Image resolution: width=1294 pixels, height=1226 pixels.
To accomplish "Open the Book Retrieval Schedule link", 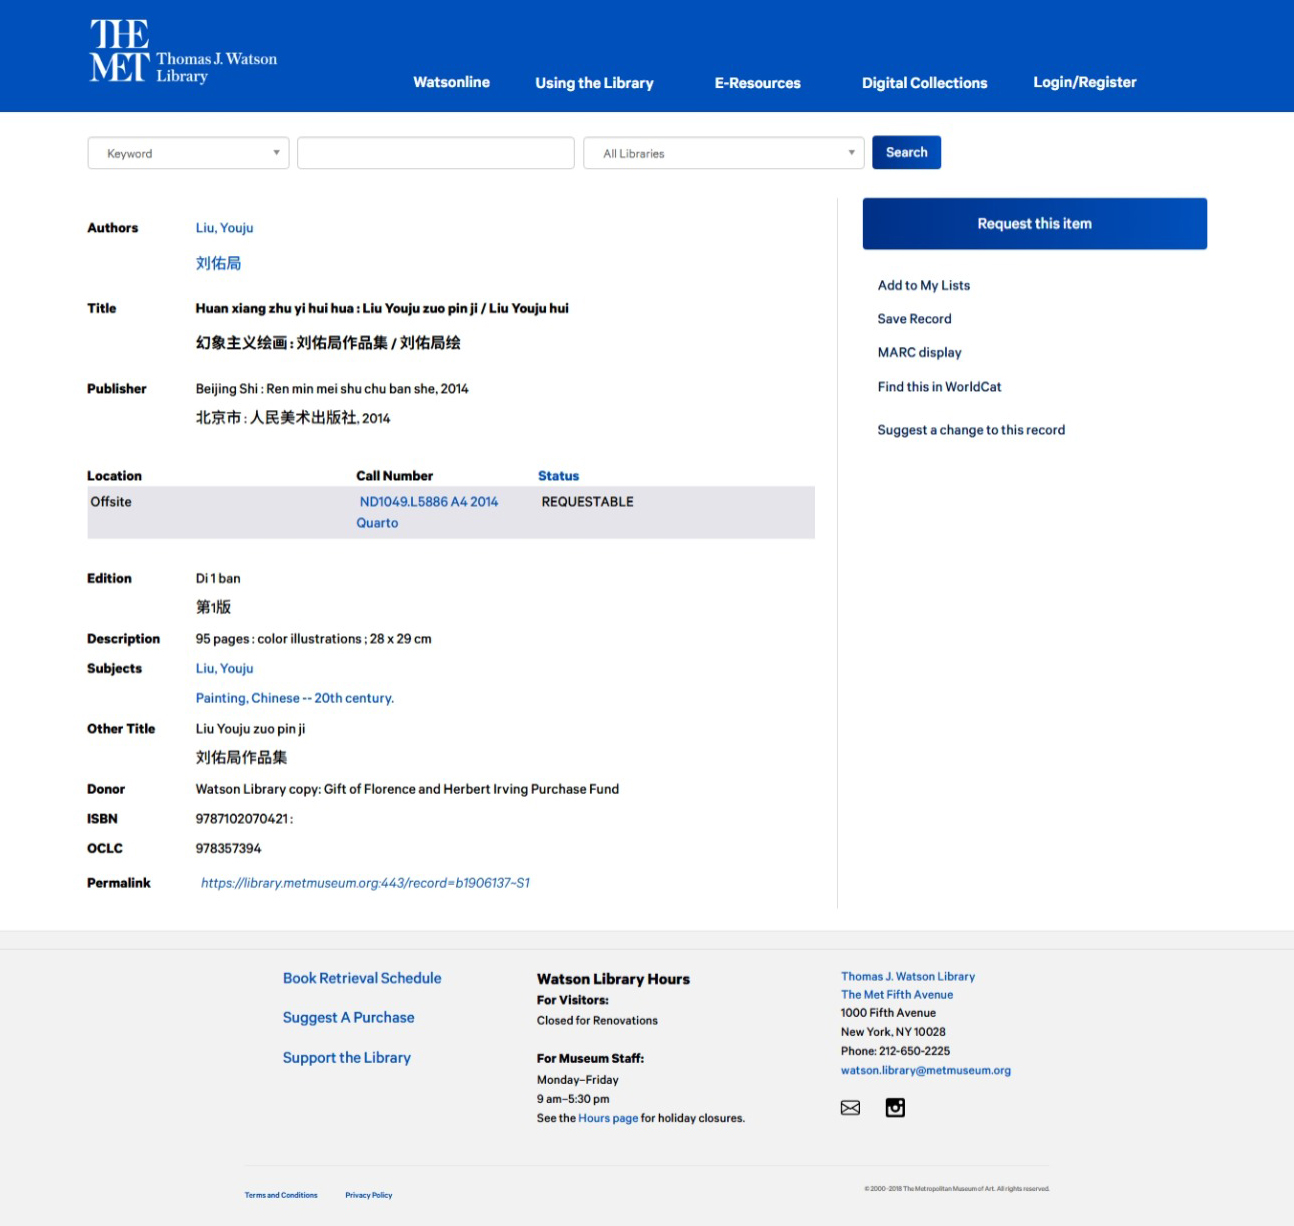I will [x=362, y=978].
